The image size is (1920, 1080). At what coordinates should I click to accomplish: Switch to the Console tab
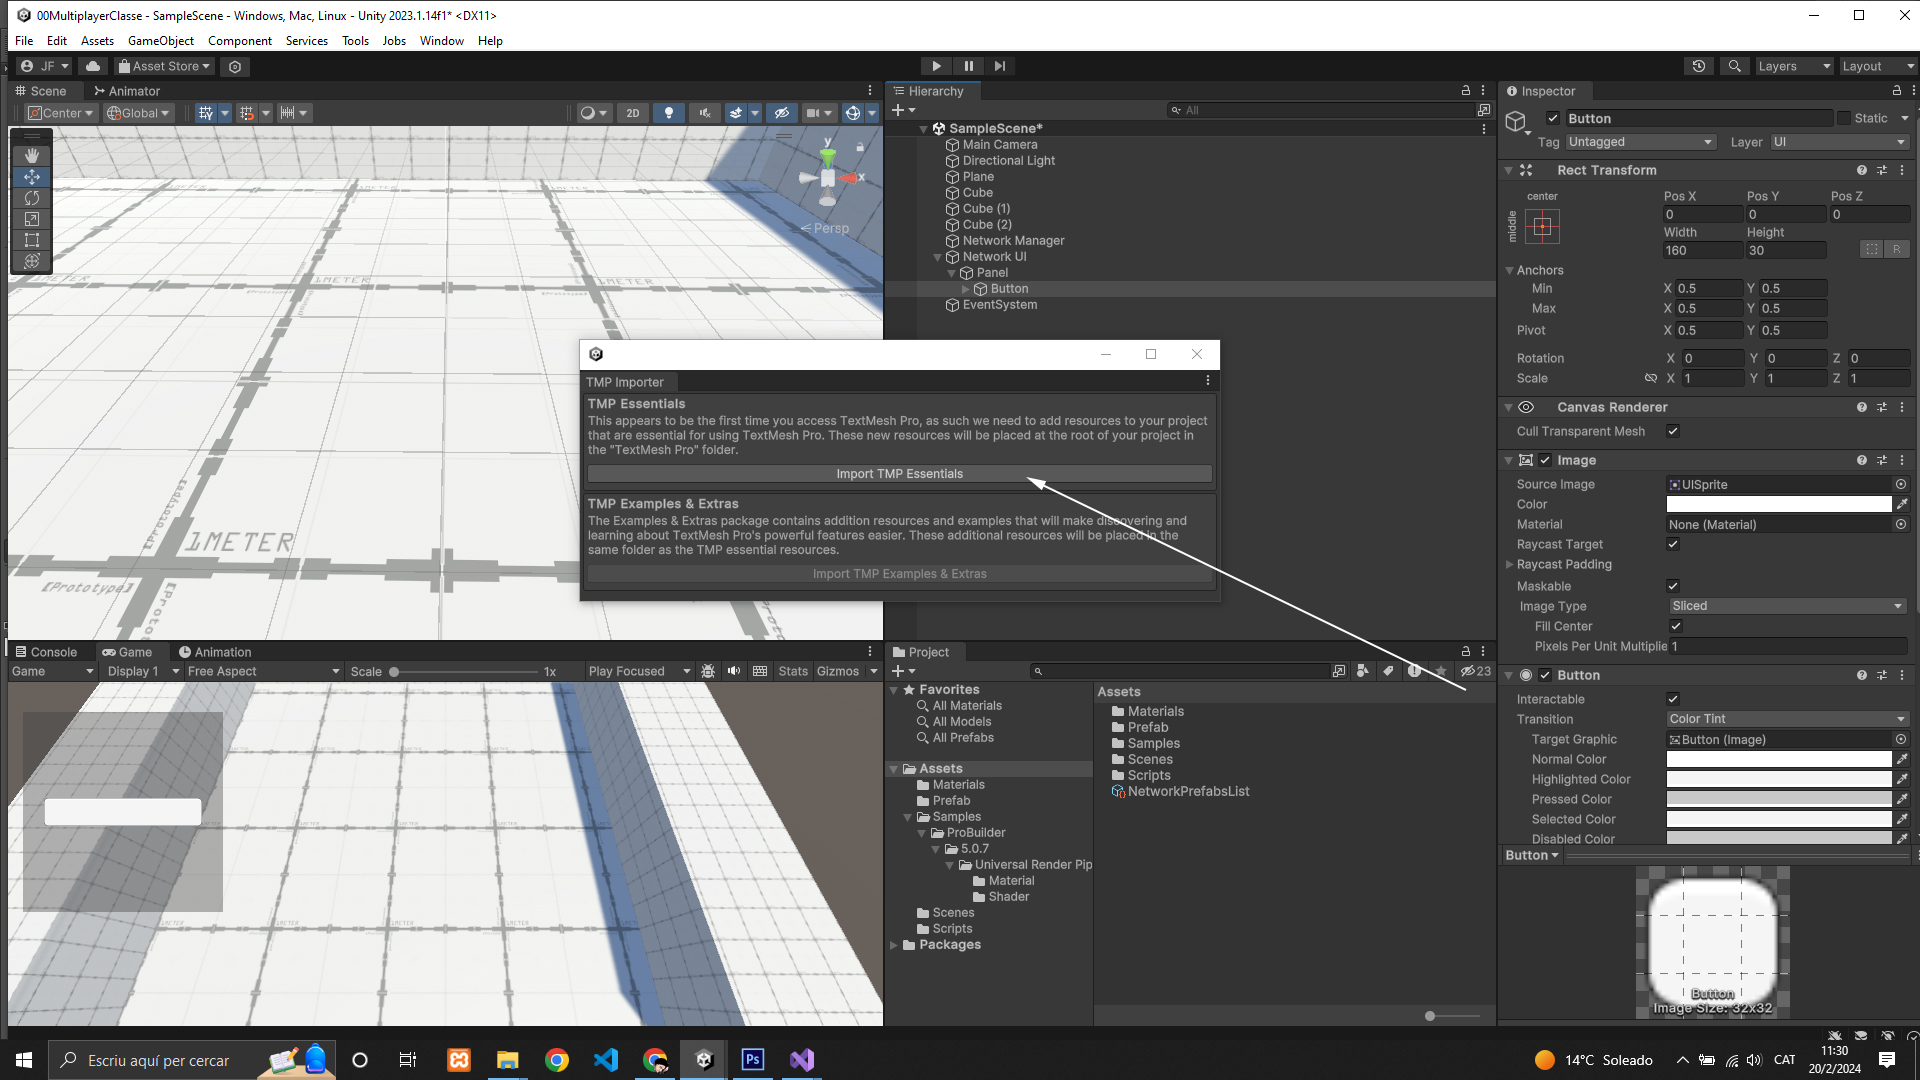click(x=46, y=652)
